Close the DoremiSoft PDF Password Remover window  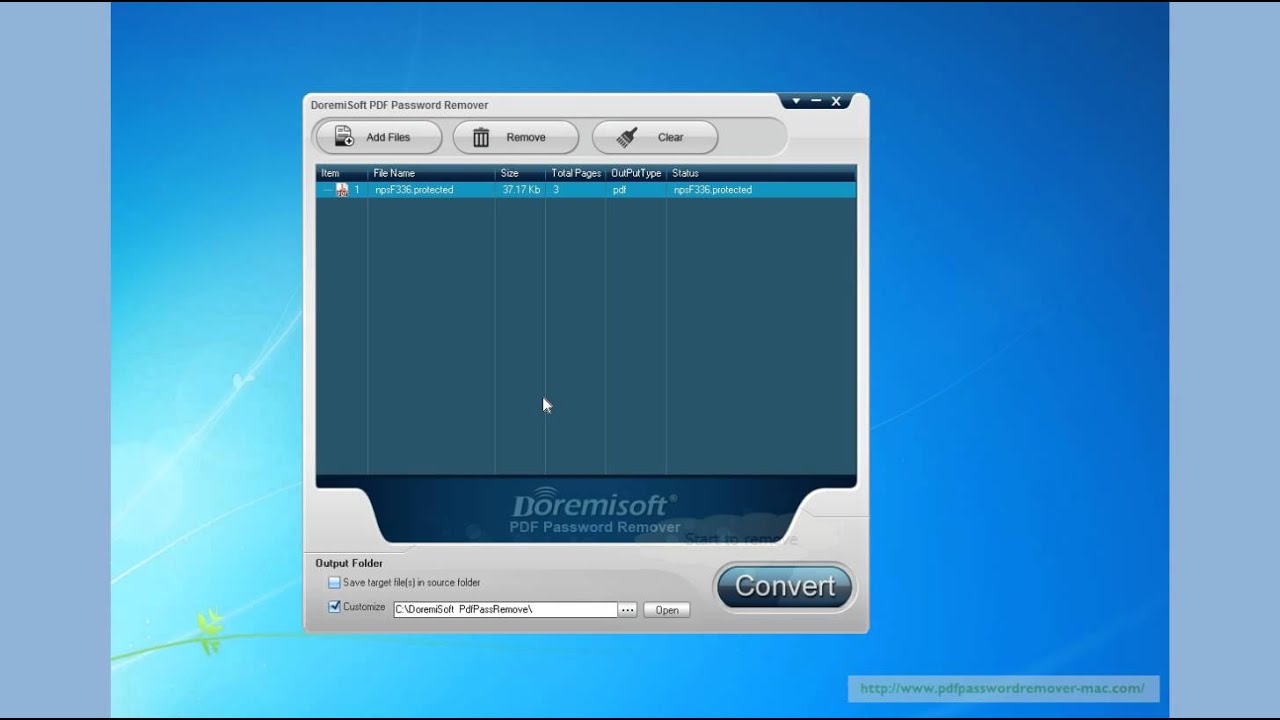tap(836, 101)
